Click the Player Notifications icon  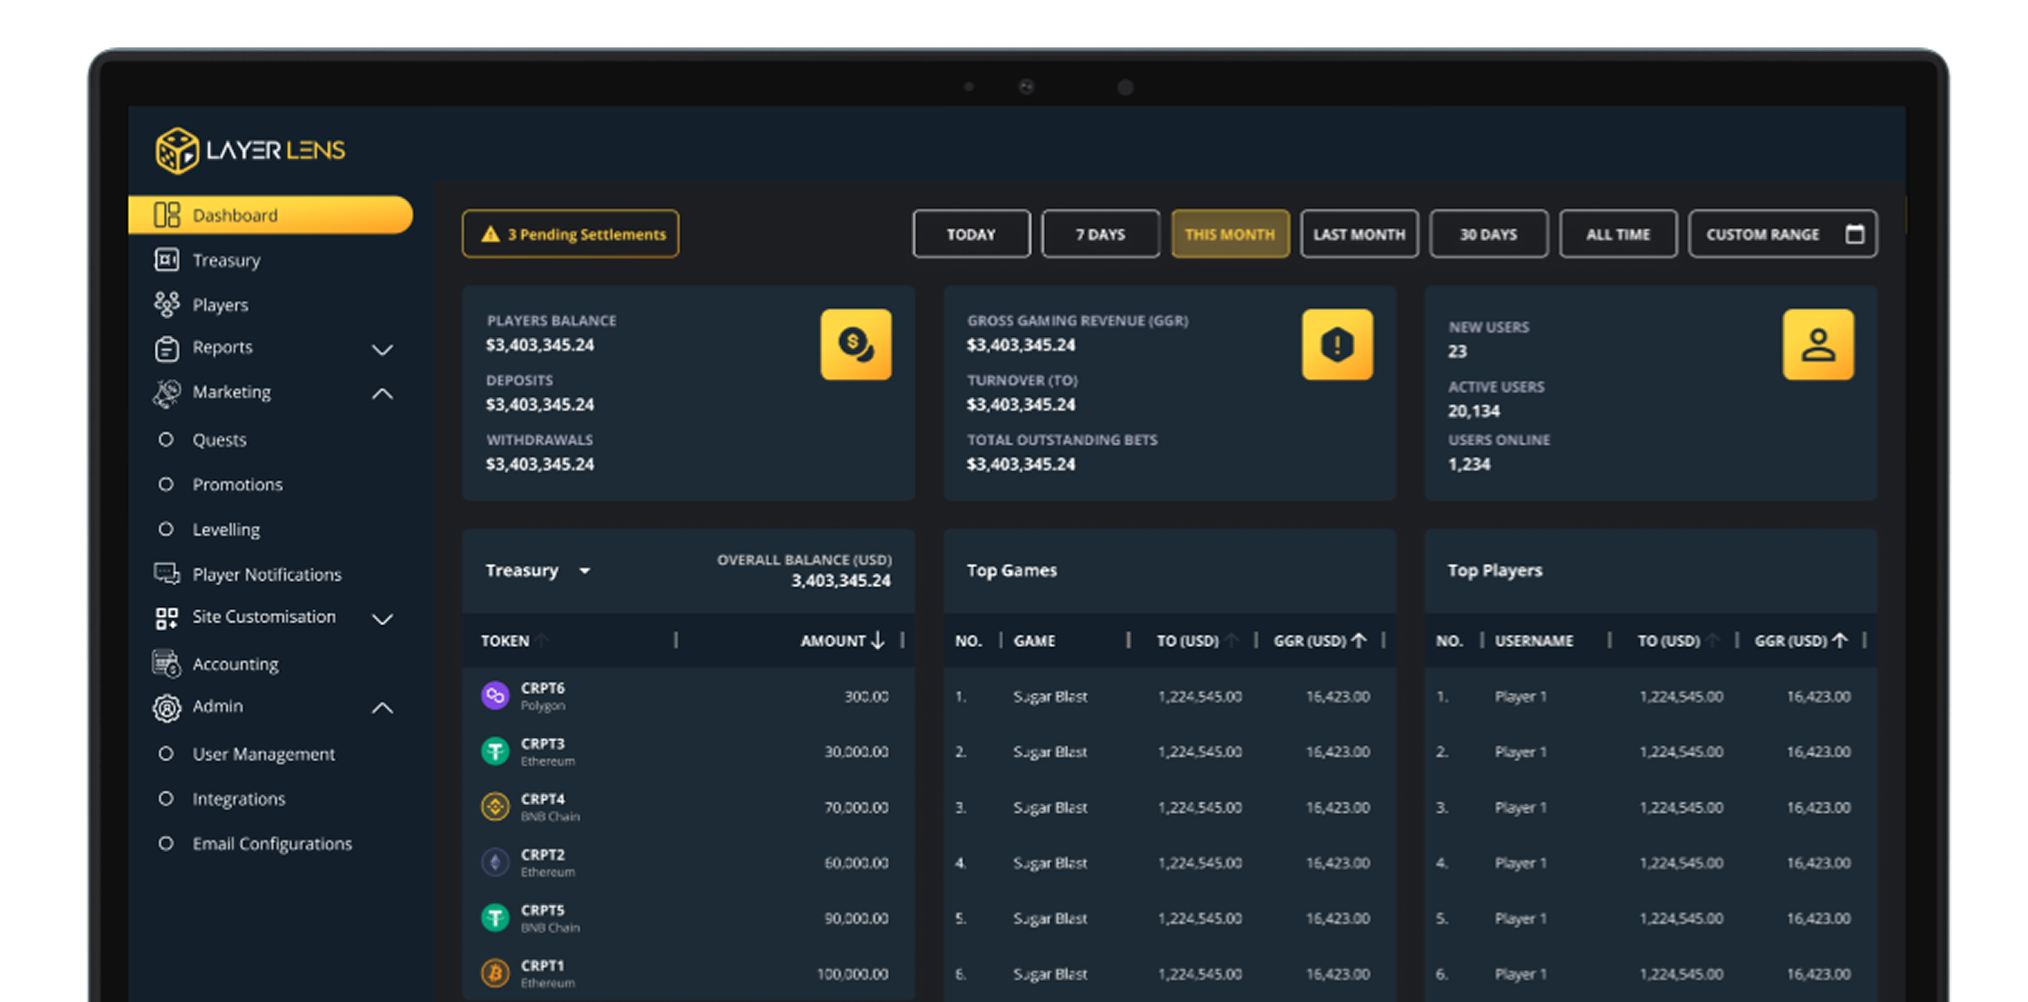tap(166, 574)
